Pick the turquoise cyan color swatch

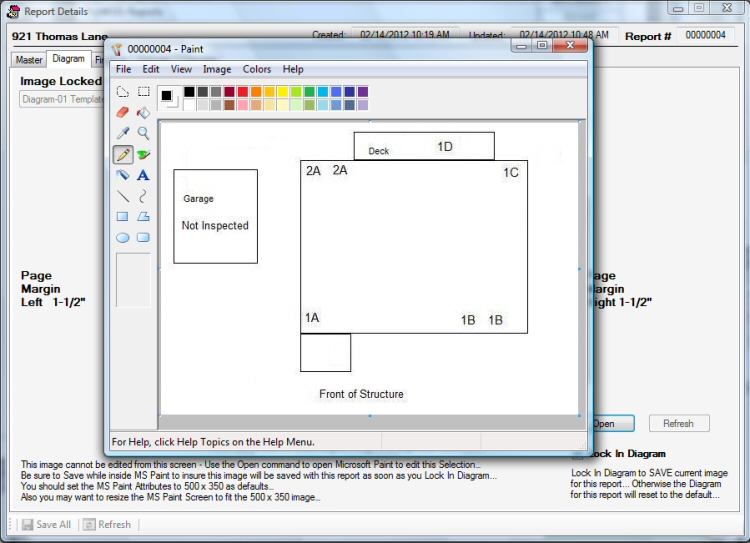323,92
